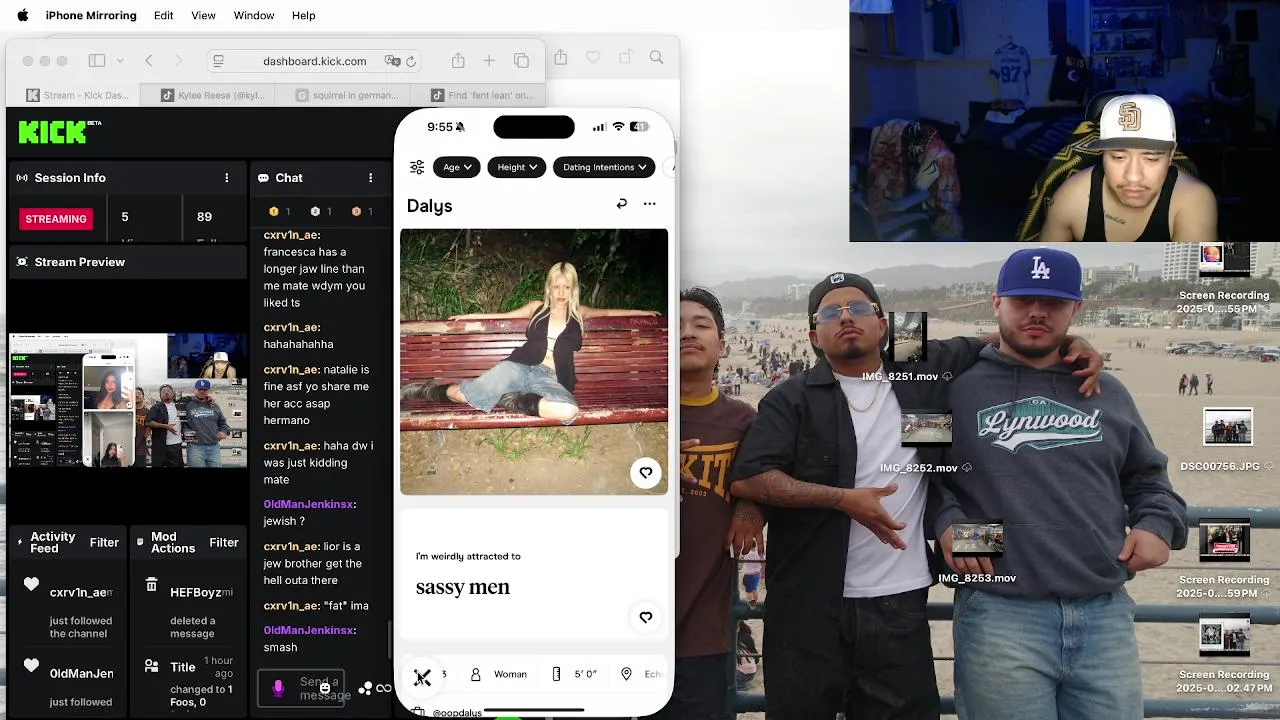Click HEFBoyz deleted message mod action

click(188, 610)
